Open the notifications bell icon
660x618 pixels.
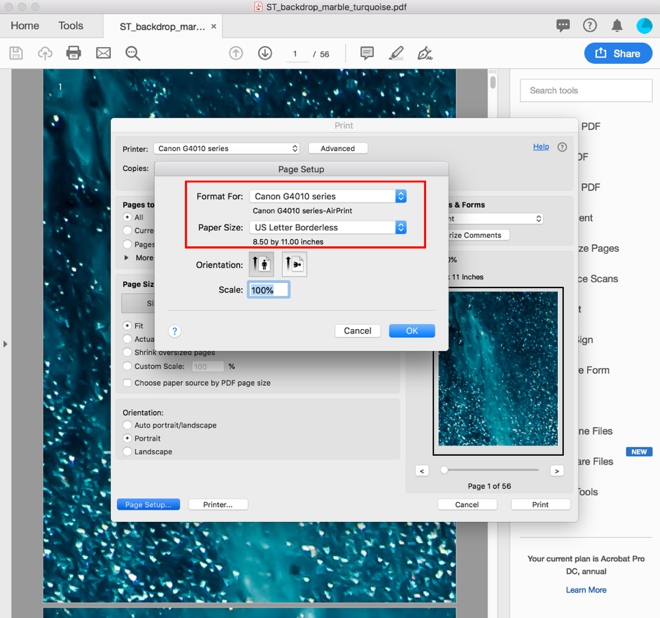(x=617, y=26)
